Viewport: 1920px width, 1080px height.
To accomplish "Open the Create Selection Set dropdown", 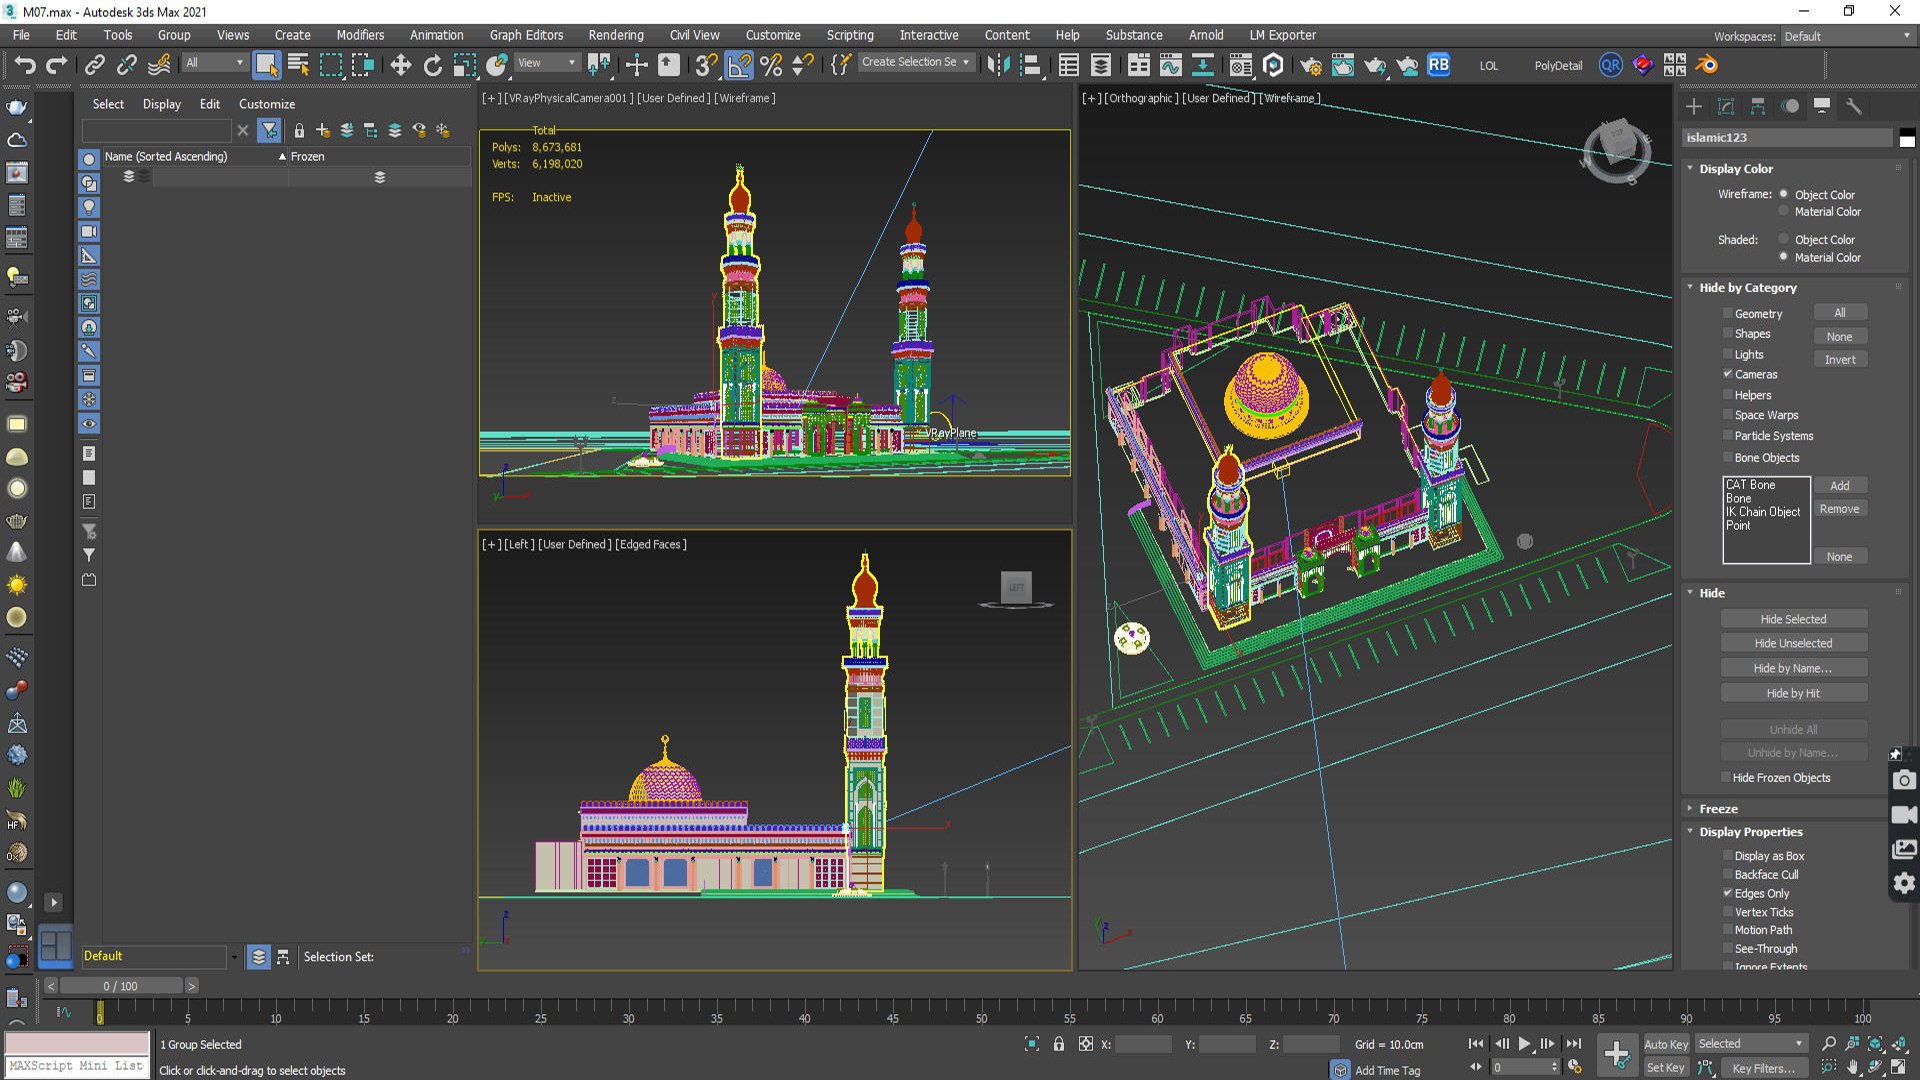I will 915,62.
